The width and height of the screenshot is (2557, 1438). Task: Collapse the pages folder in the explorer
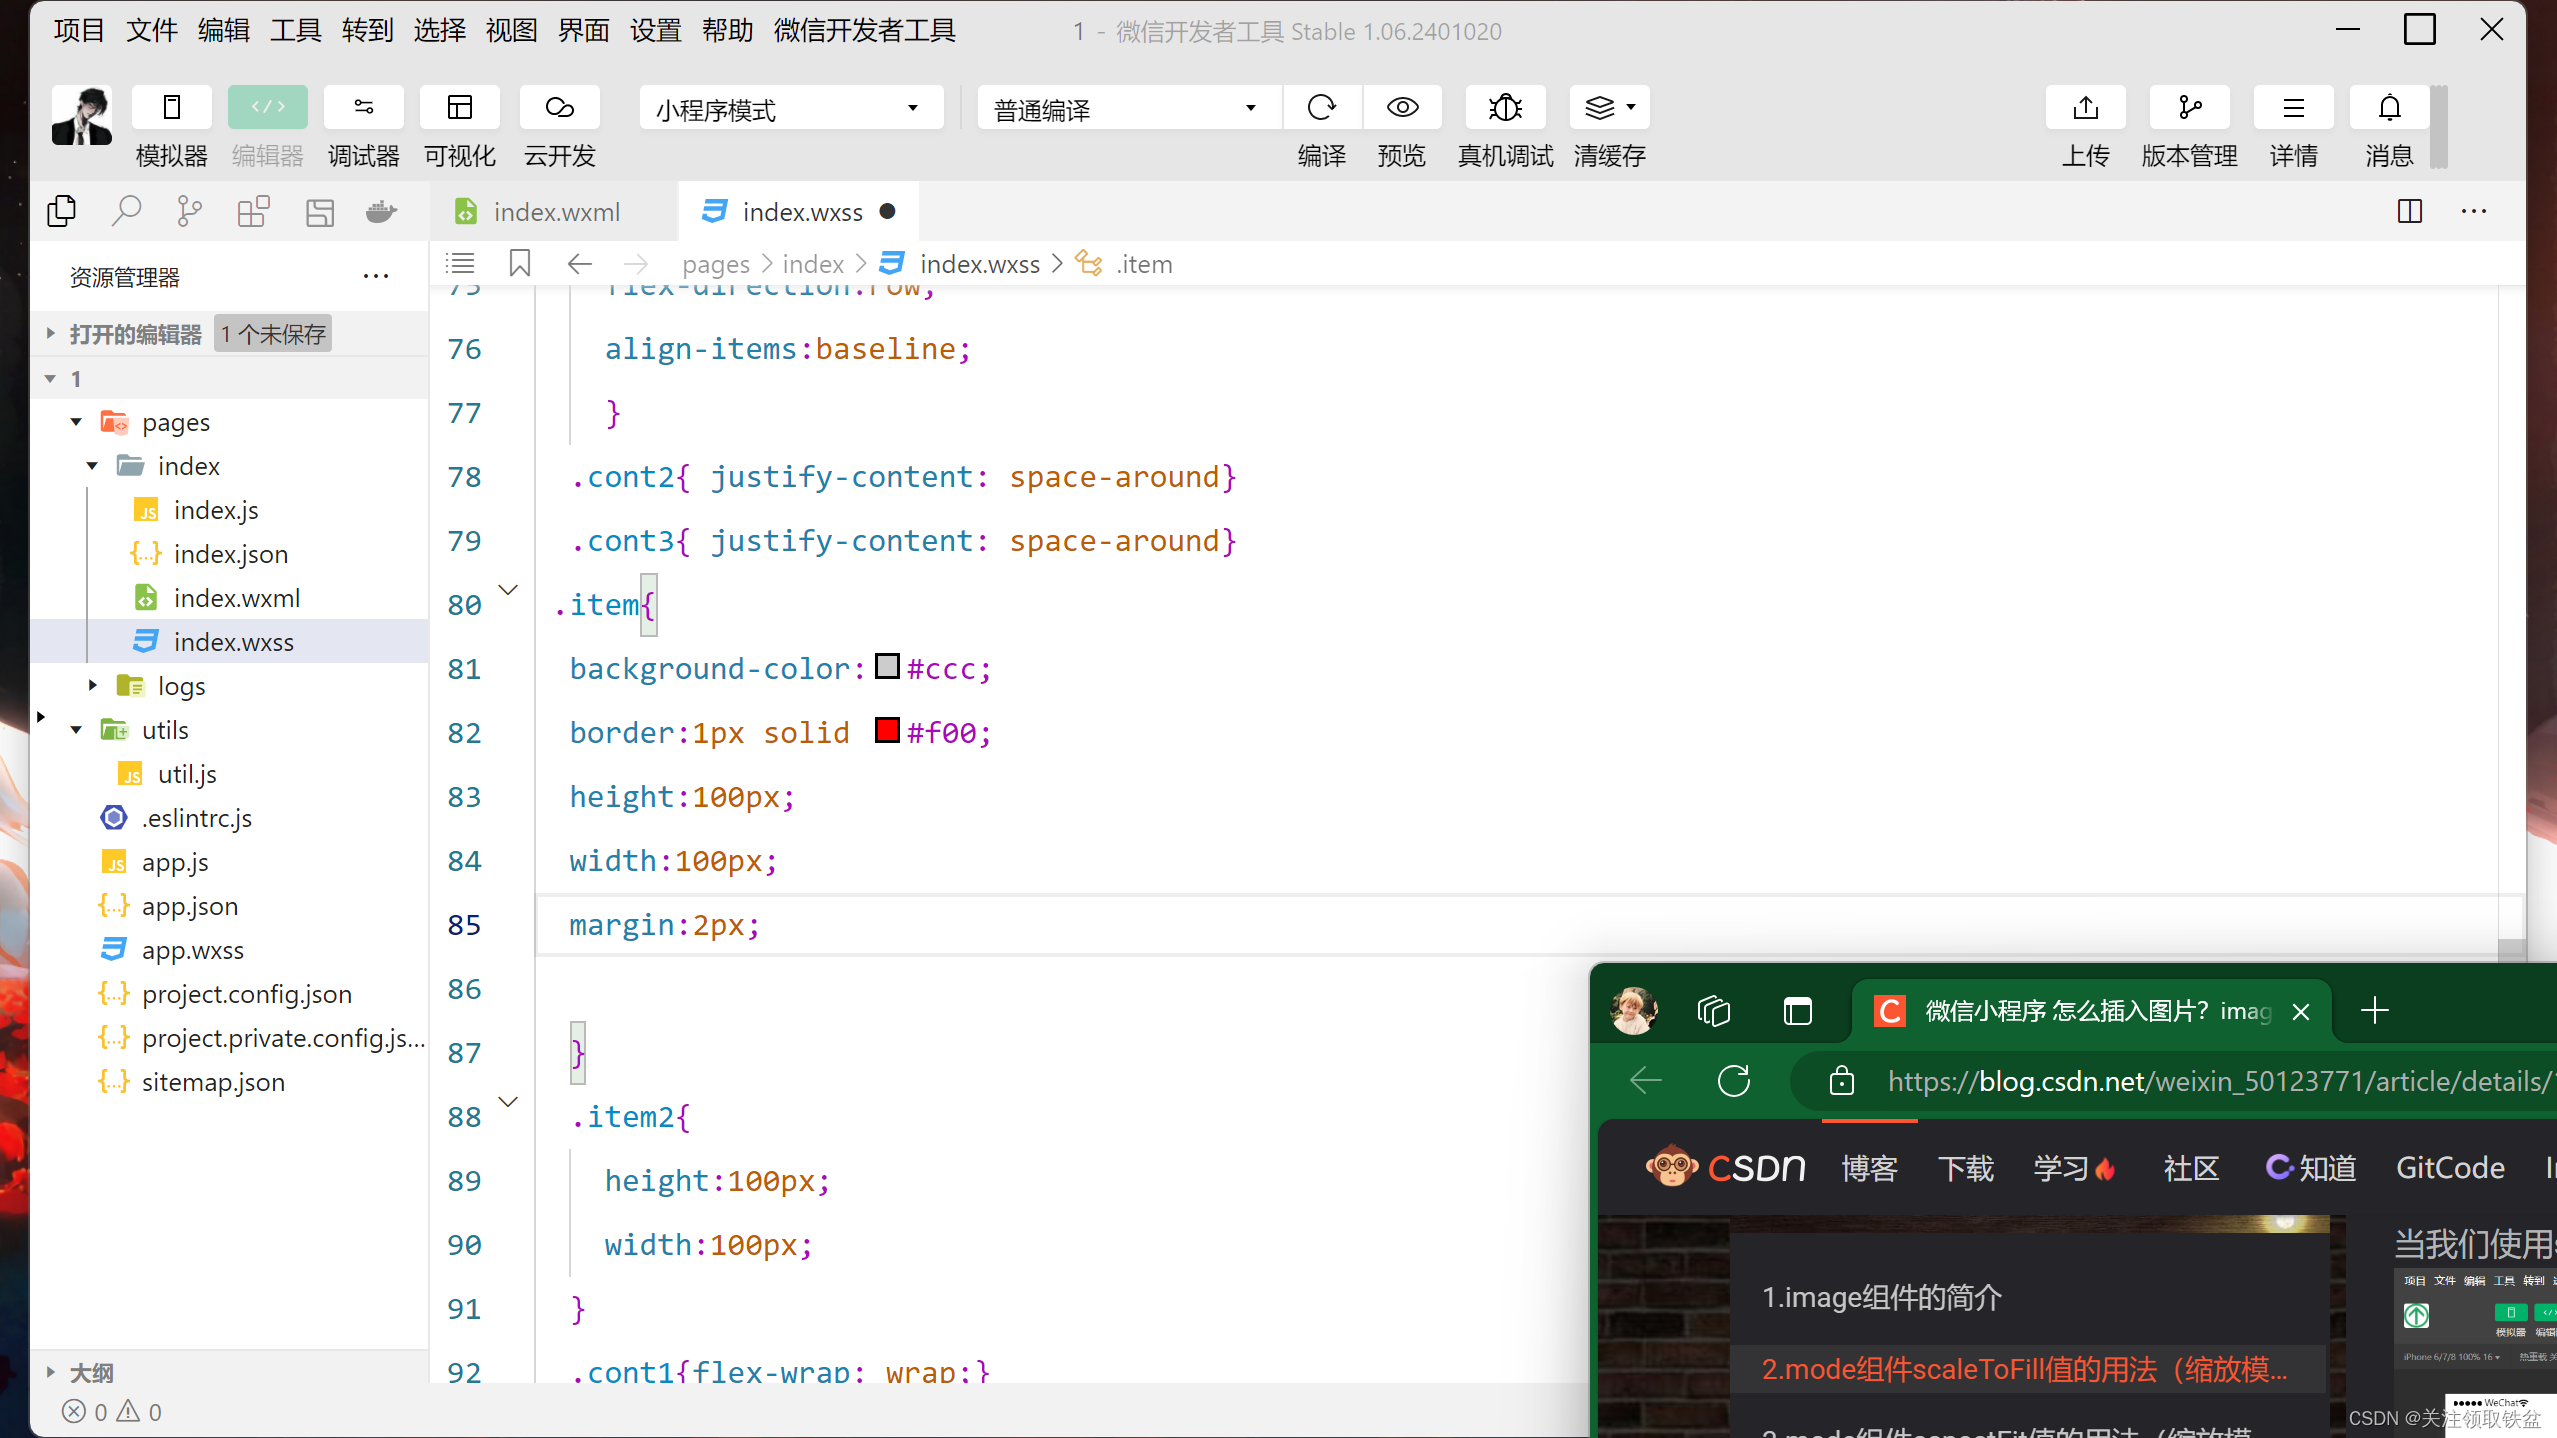tap(76, 421)
